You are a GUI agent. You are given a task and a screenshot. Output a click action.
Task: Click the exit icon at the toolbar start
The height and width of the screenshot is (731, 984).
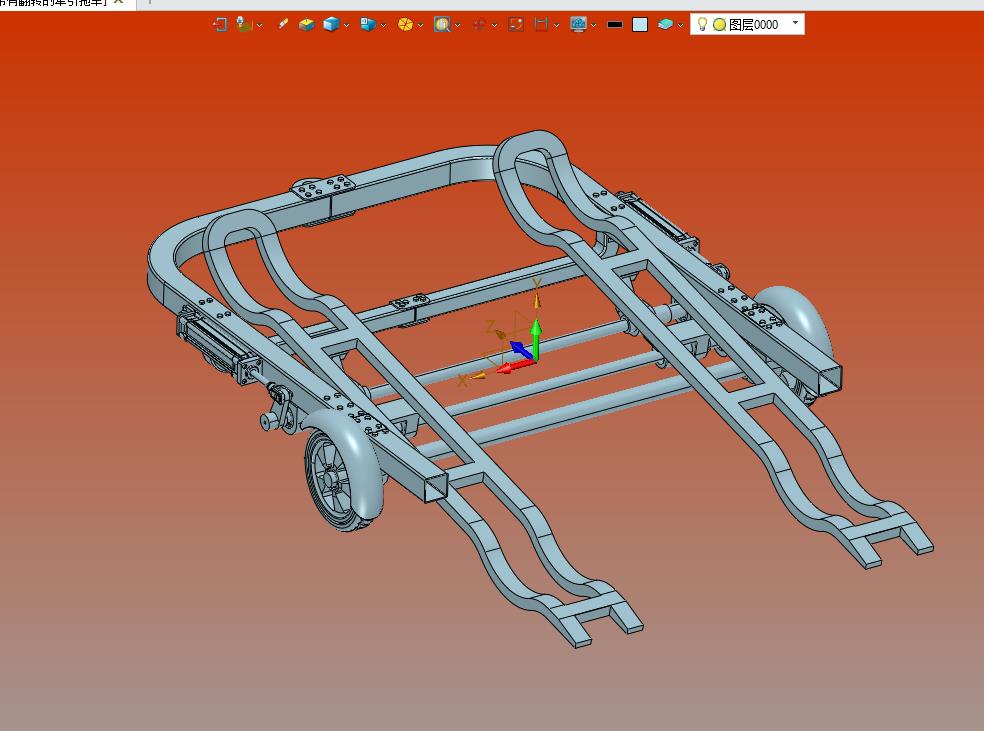(220, 24)
